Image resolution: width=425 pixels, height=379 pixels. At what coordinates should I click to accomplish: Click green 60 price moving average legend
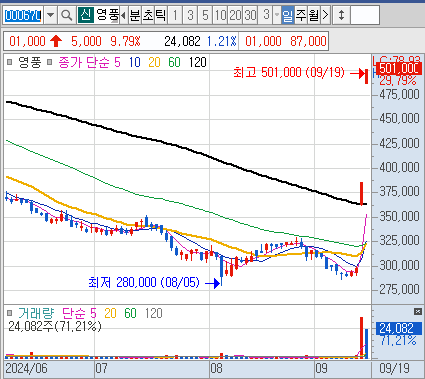[174, 62]
